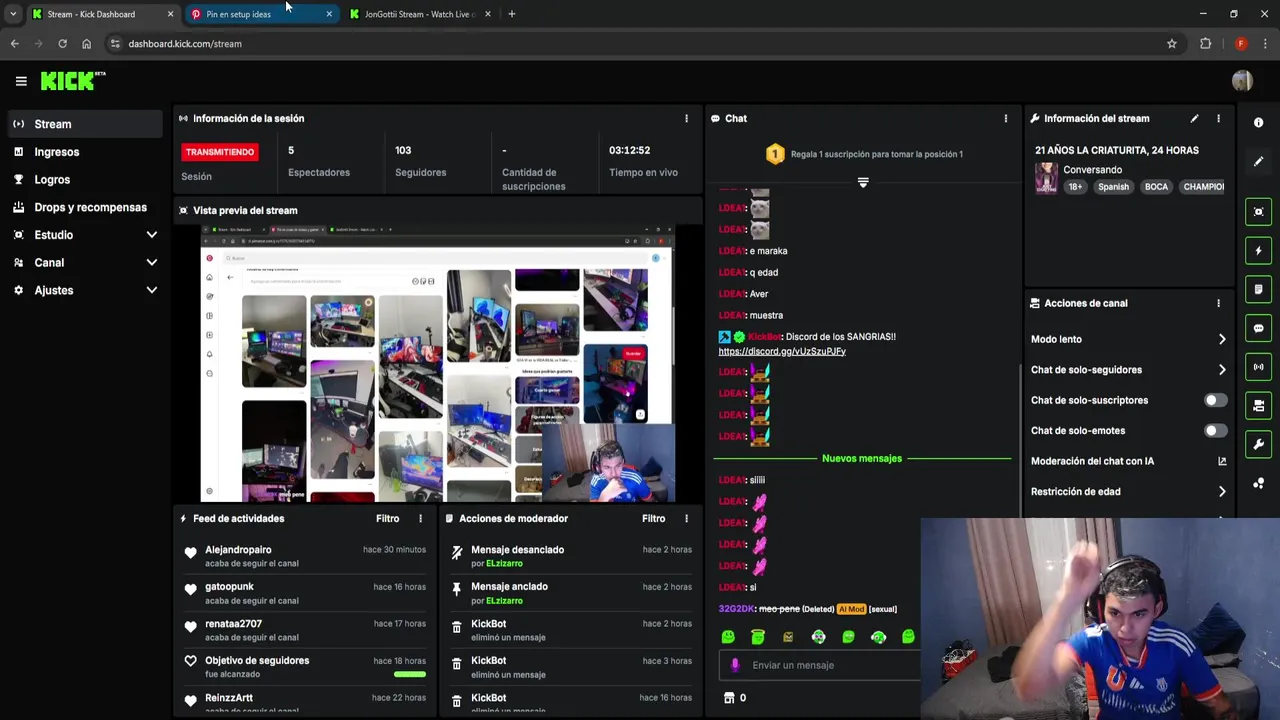Click the ELzizarro moderator name under Mensaje anclado

click(x=504, y=601)
